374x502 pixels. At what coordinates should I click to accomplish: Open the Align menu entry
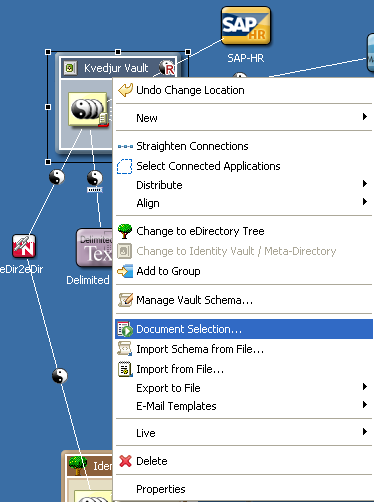pyautogui.click(x=244, y=203)
